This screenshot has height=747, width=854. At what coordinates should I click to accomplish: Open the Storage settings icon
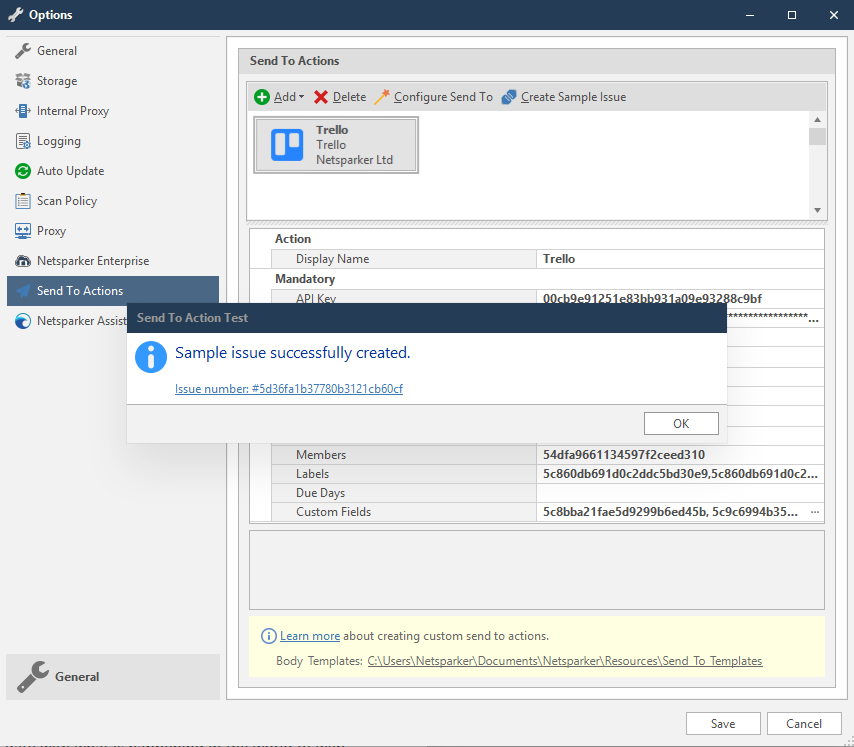point(22,81)
